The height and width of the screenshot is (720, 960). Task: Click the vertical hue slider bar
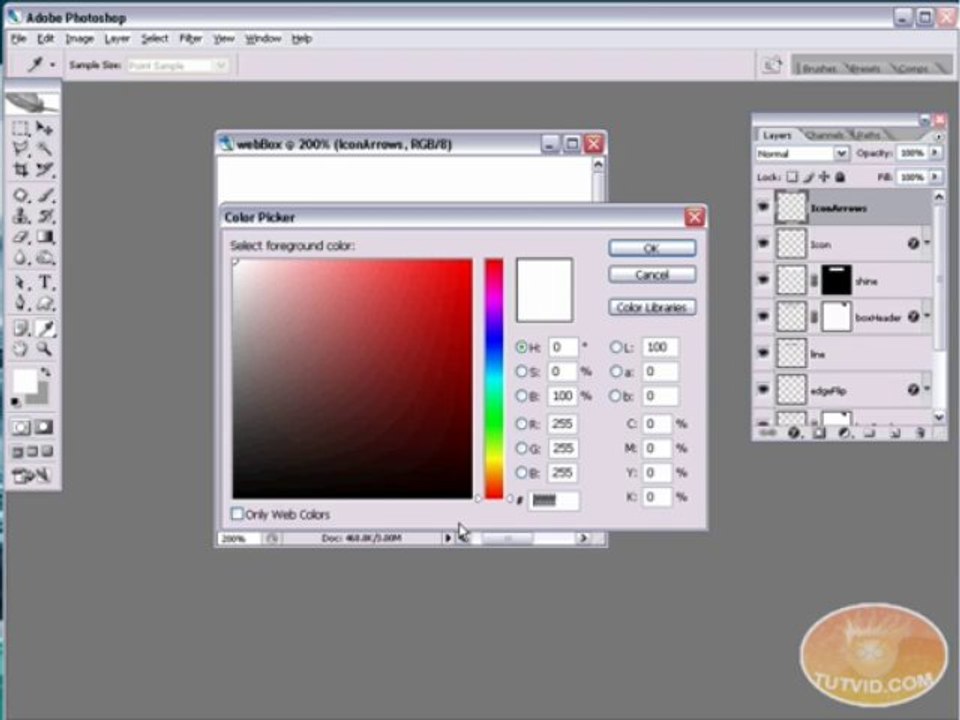pos(494,378)
